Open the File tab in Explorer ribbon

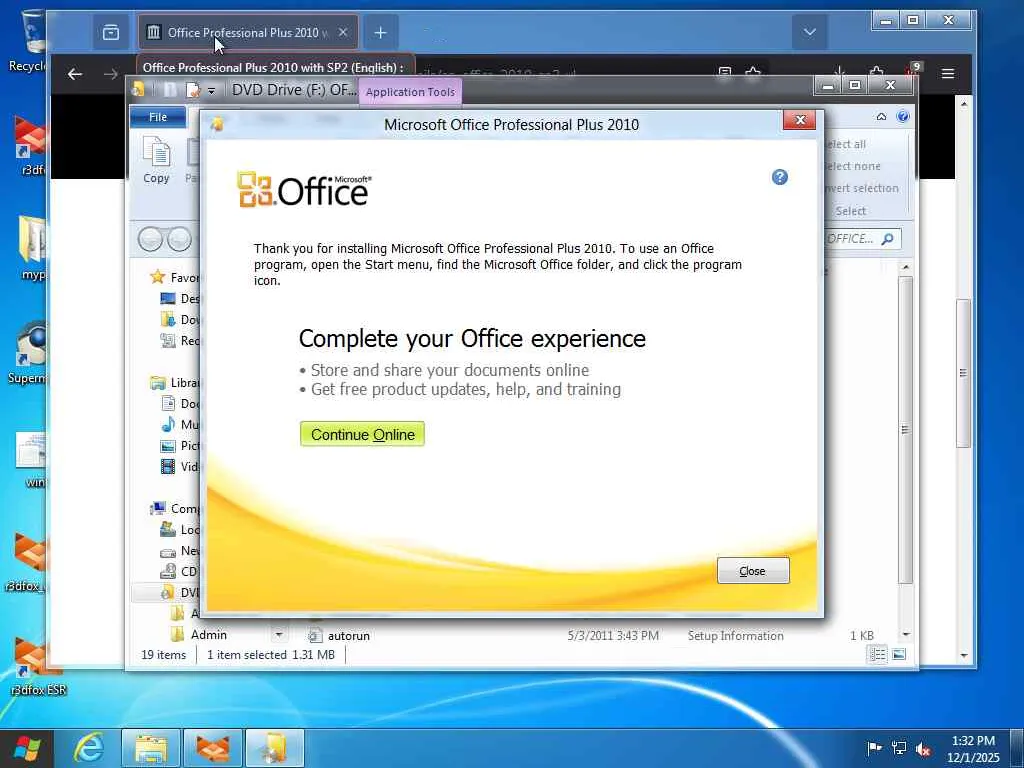[158, 117]
